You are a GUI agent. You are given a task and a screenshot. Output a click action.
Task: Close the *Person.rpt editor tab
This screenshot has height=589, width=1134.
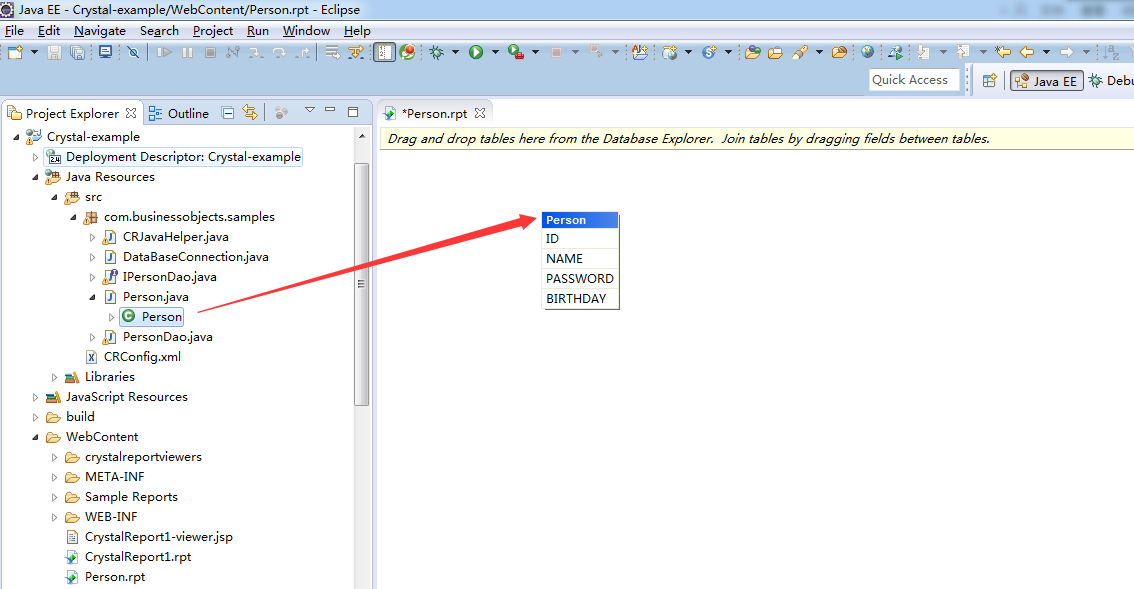(x=480, y=114)
